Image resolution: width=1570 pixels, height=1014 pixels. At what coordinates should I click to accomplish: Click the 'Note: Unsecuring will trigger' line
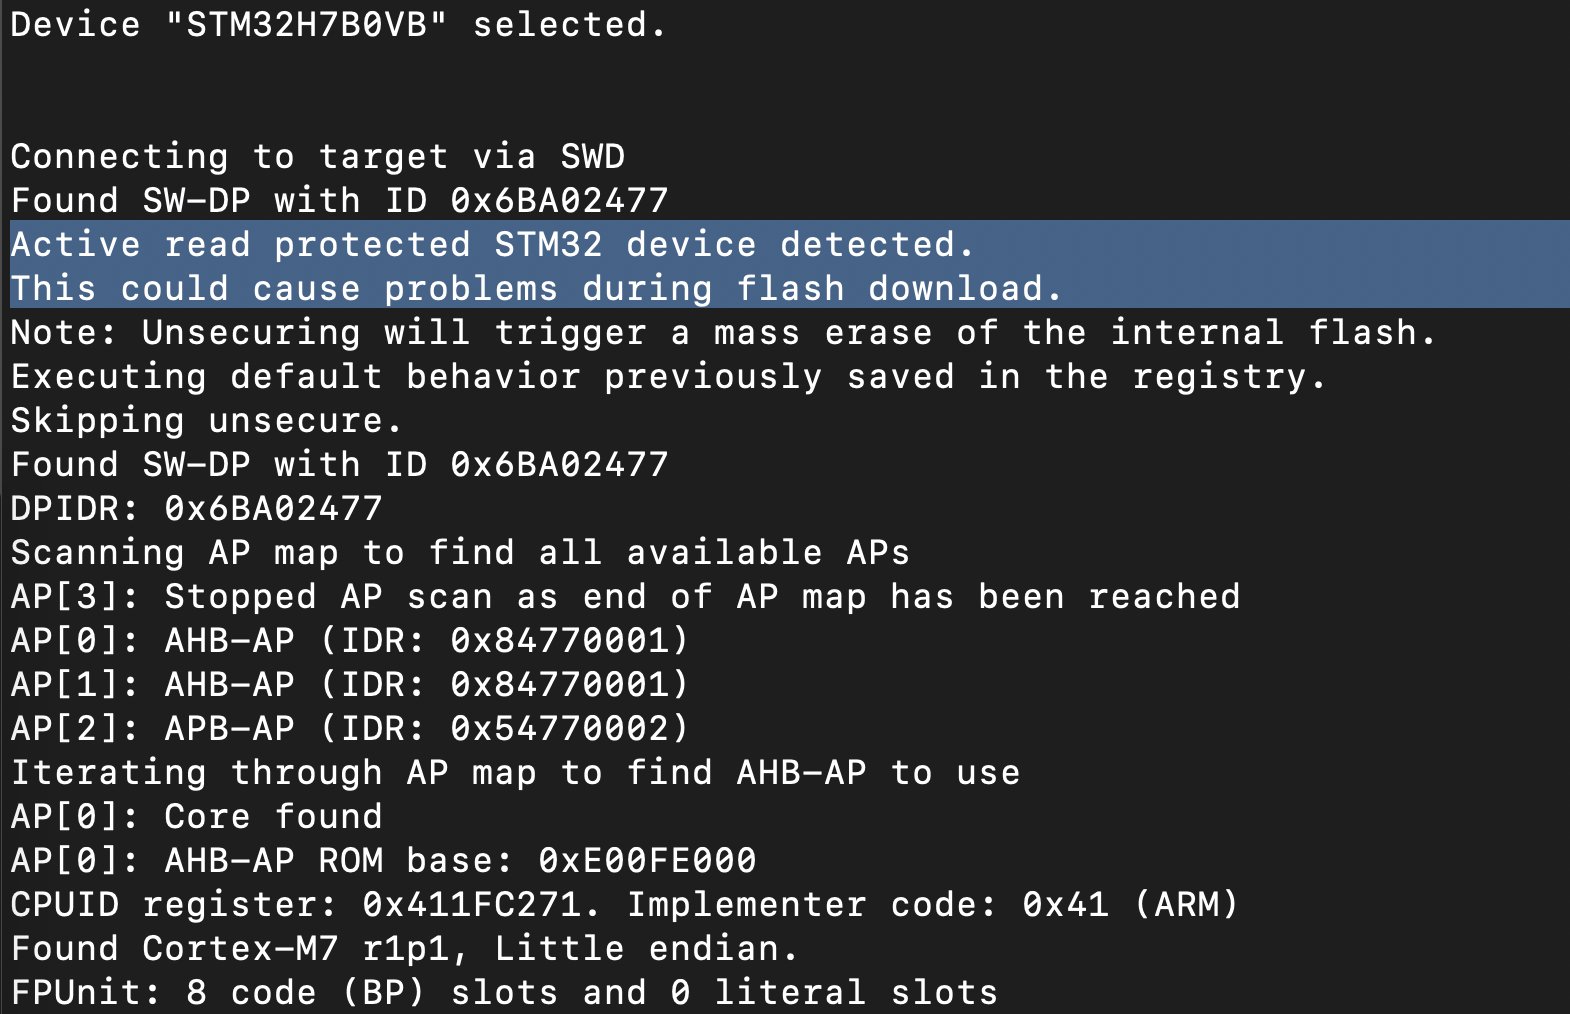click(x=722, y=333)
